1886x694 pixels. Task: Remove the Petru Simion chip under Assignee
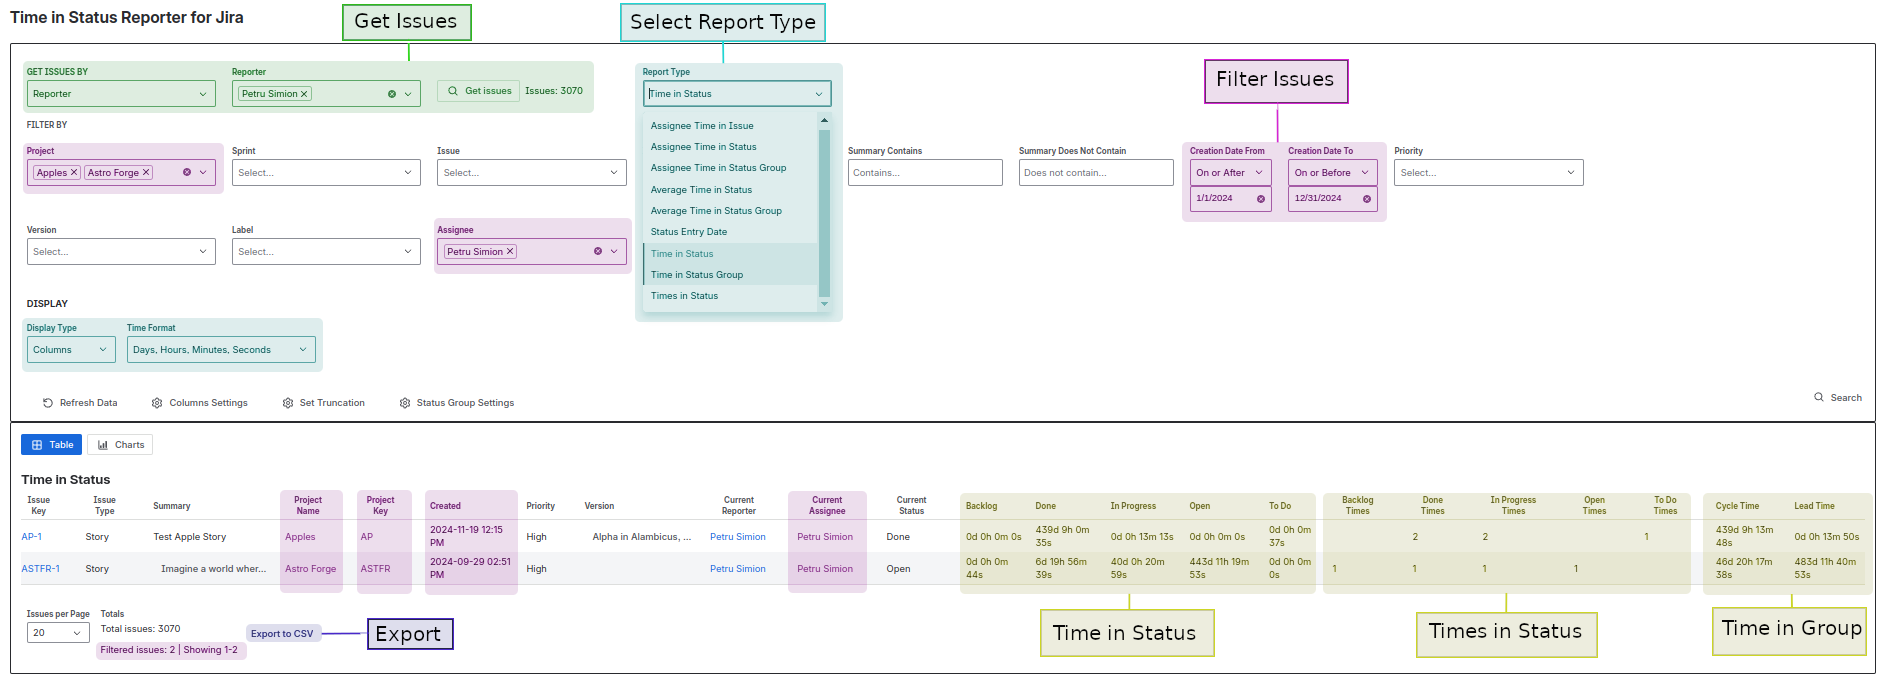(510, 251)
